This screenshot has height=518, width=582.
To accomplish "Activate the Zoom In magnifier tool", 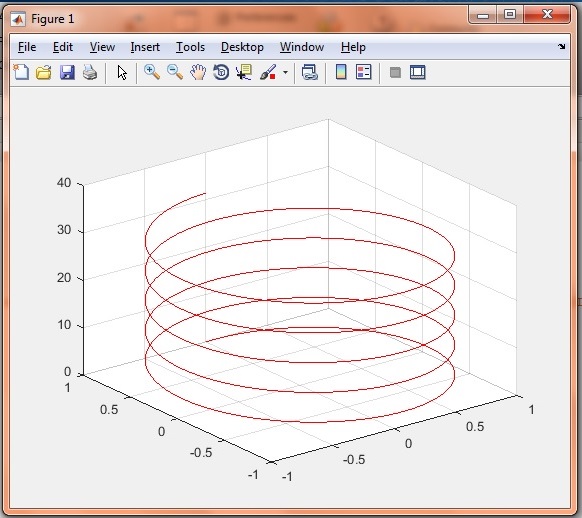I will point(152,72).
